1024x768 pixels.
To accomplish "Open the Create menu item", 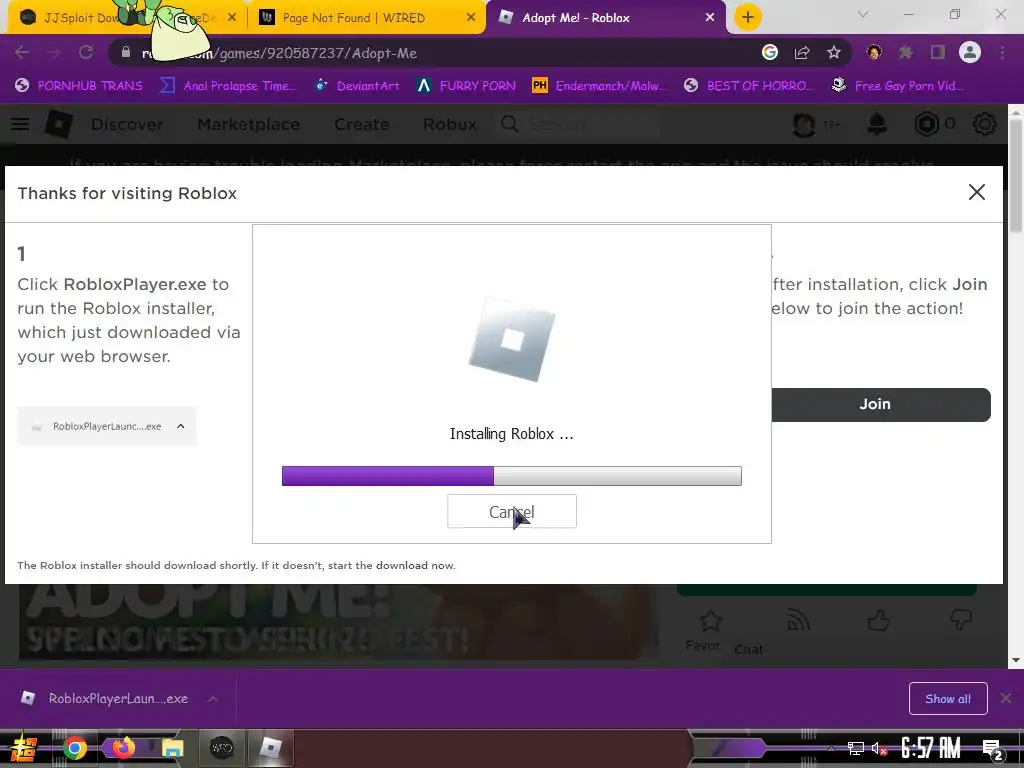I will click(x=362, y=124).
